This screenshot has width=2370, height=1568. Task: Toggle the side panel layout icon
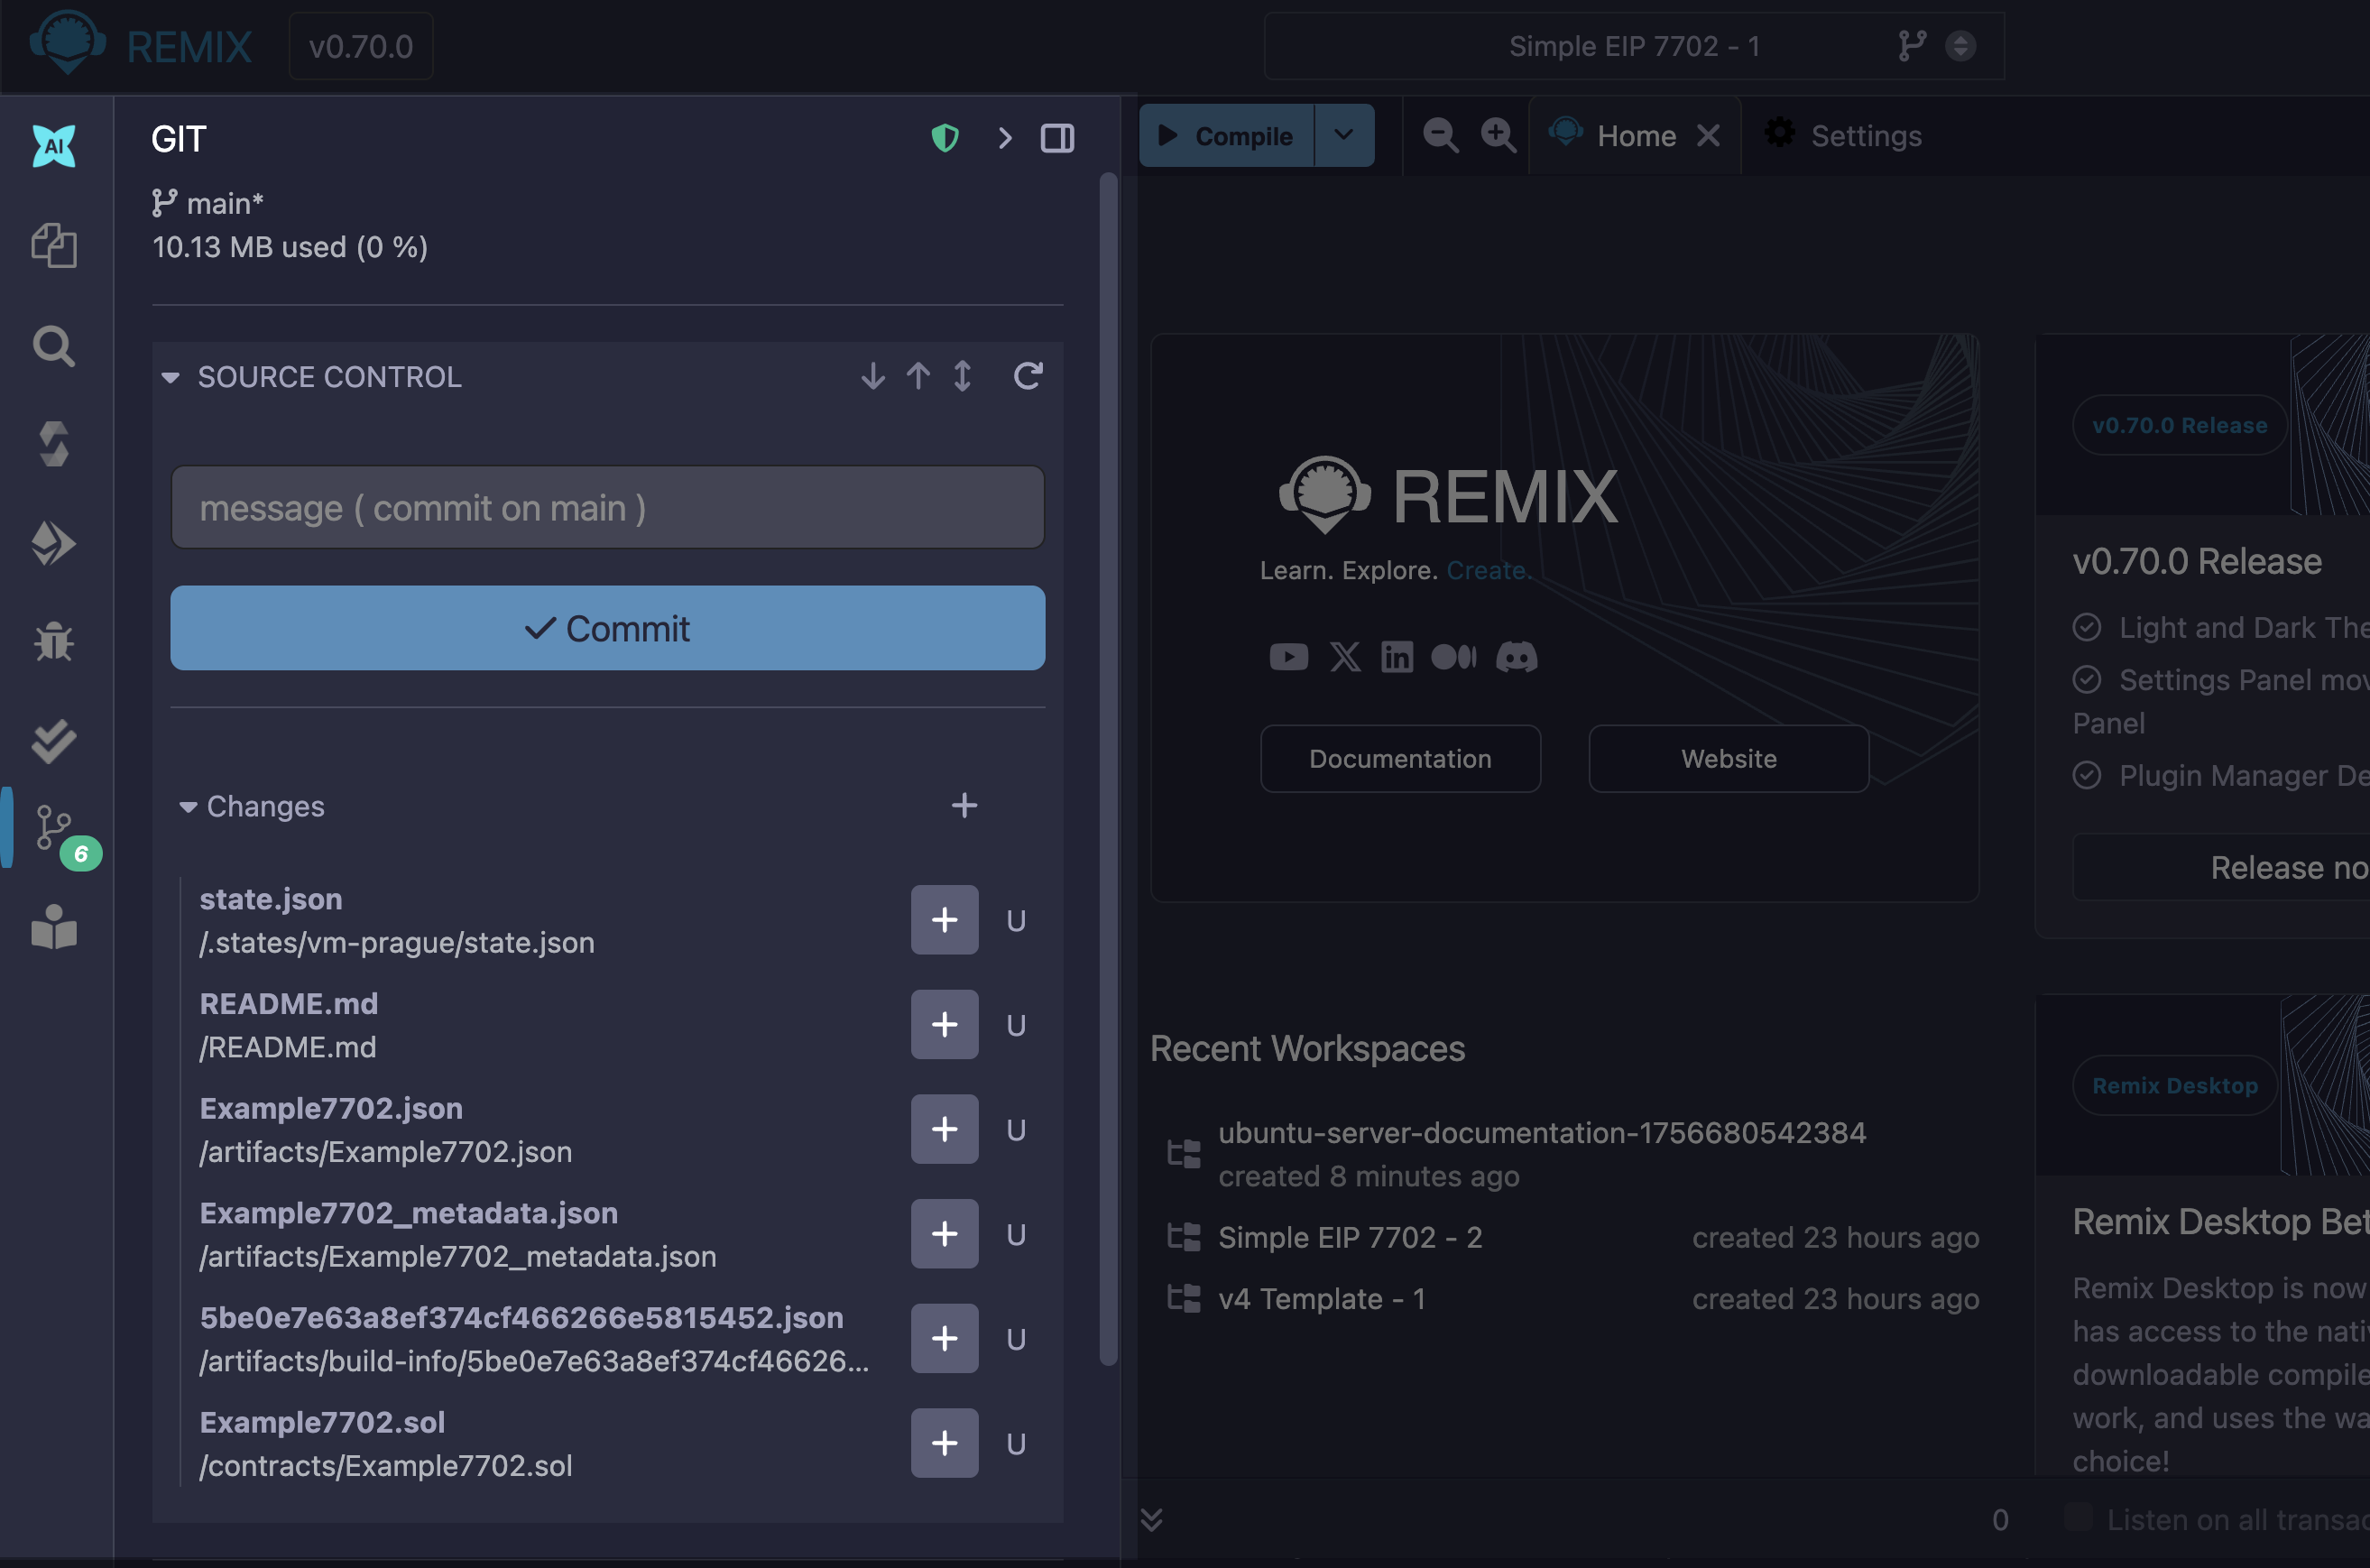(1057, 138)
